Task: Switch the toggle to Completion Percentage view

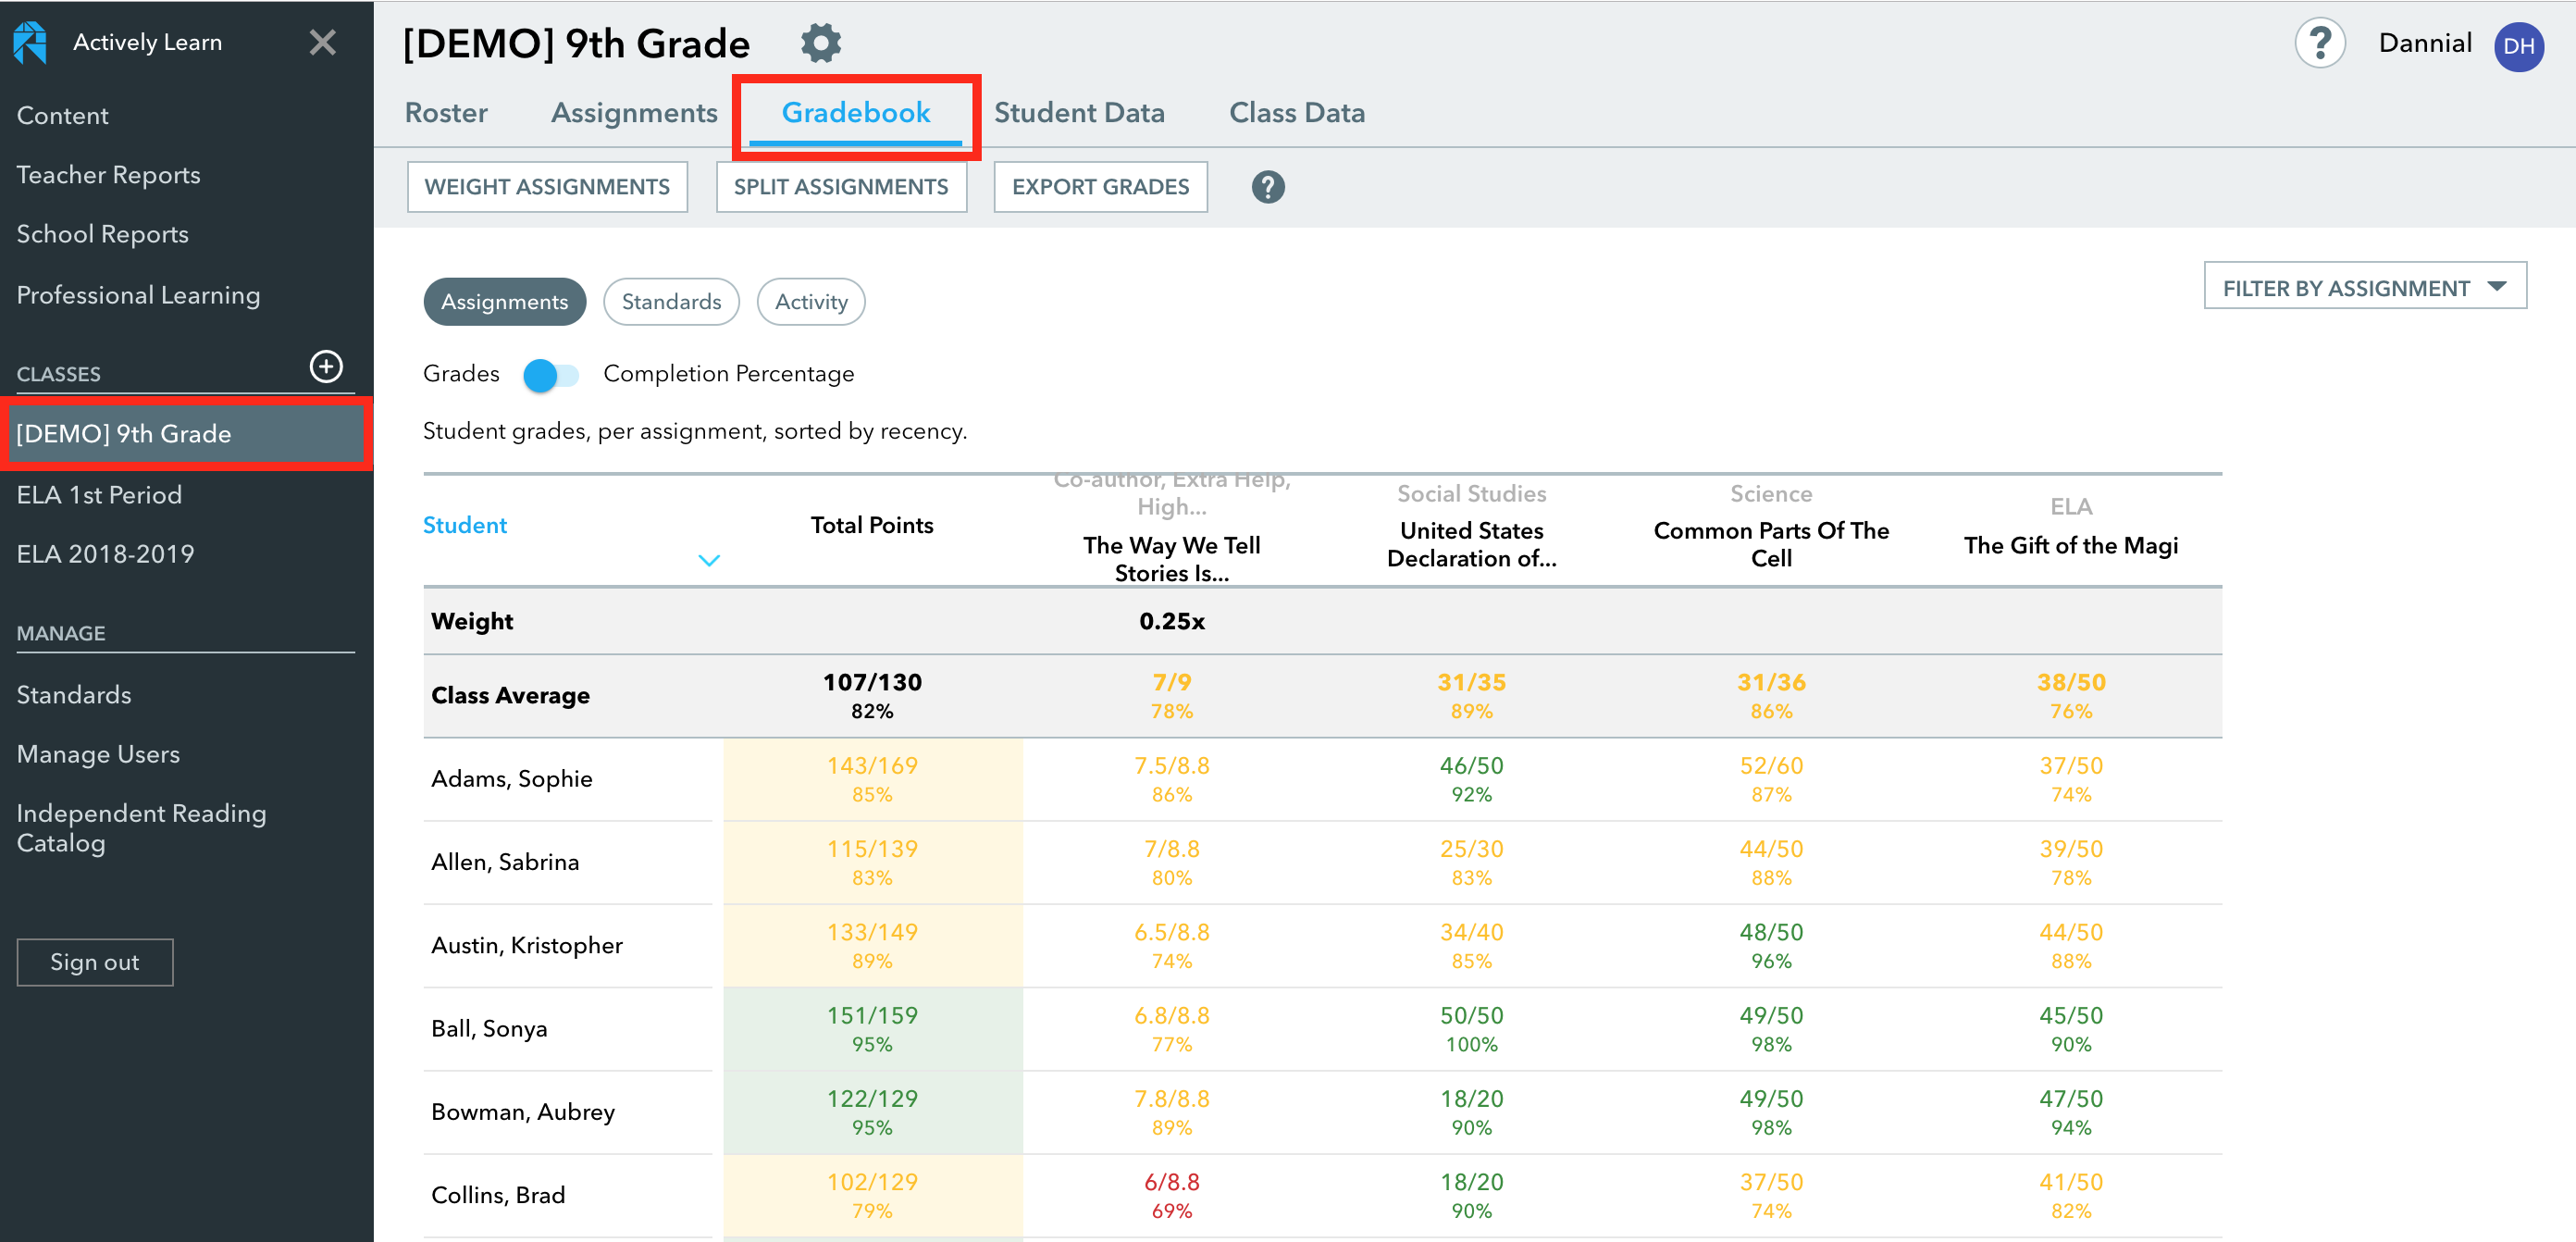Action: click(x=549, y=375)
